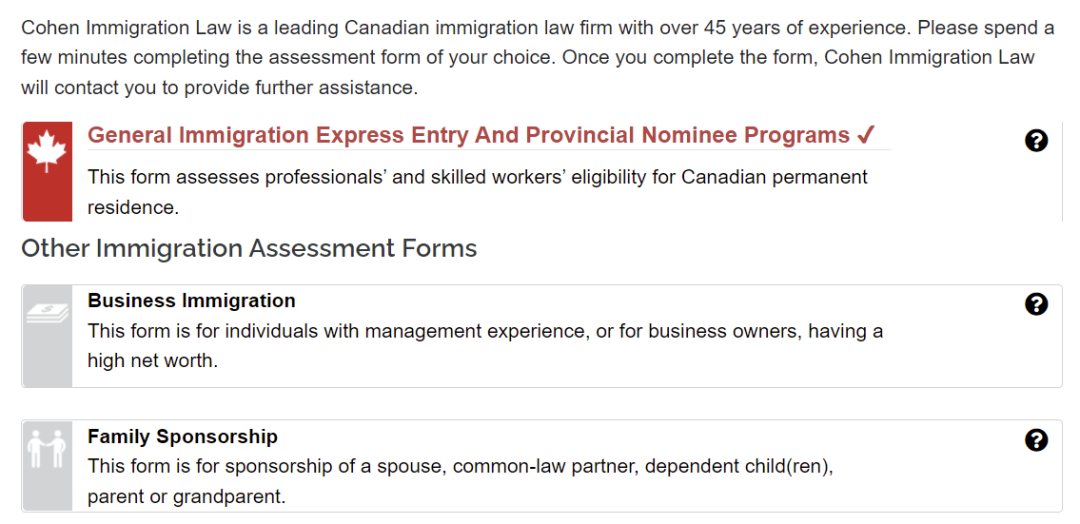This screenshot has height=524, width=1080.
Task: Open help for General Immigration form
Action: point(1036,141)
